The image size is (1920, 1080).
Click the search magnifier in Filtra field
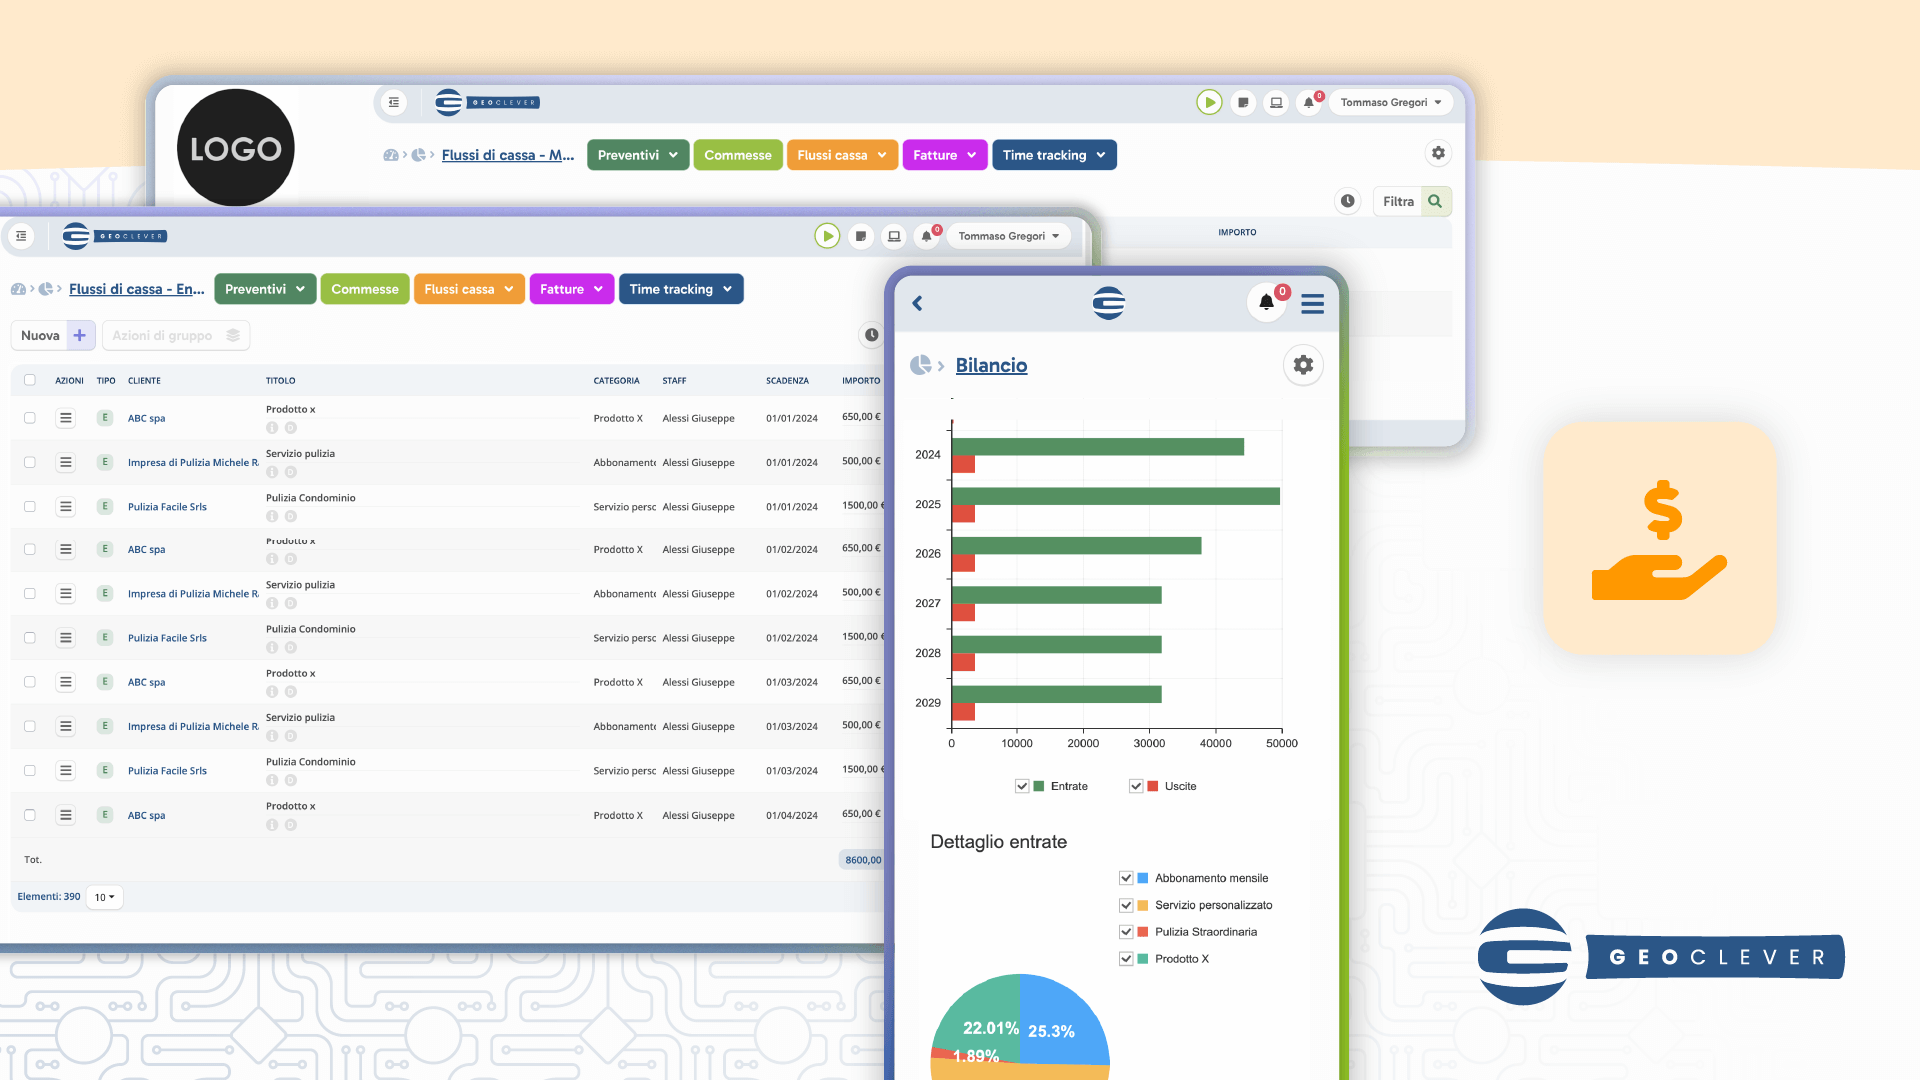click(1435, 201)
